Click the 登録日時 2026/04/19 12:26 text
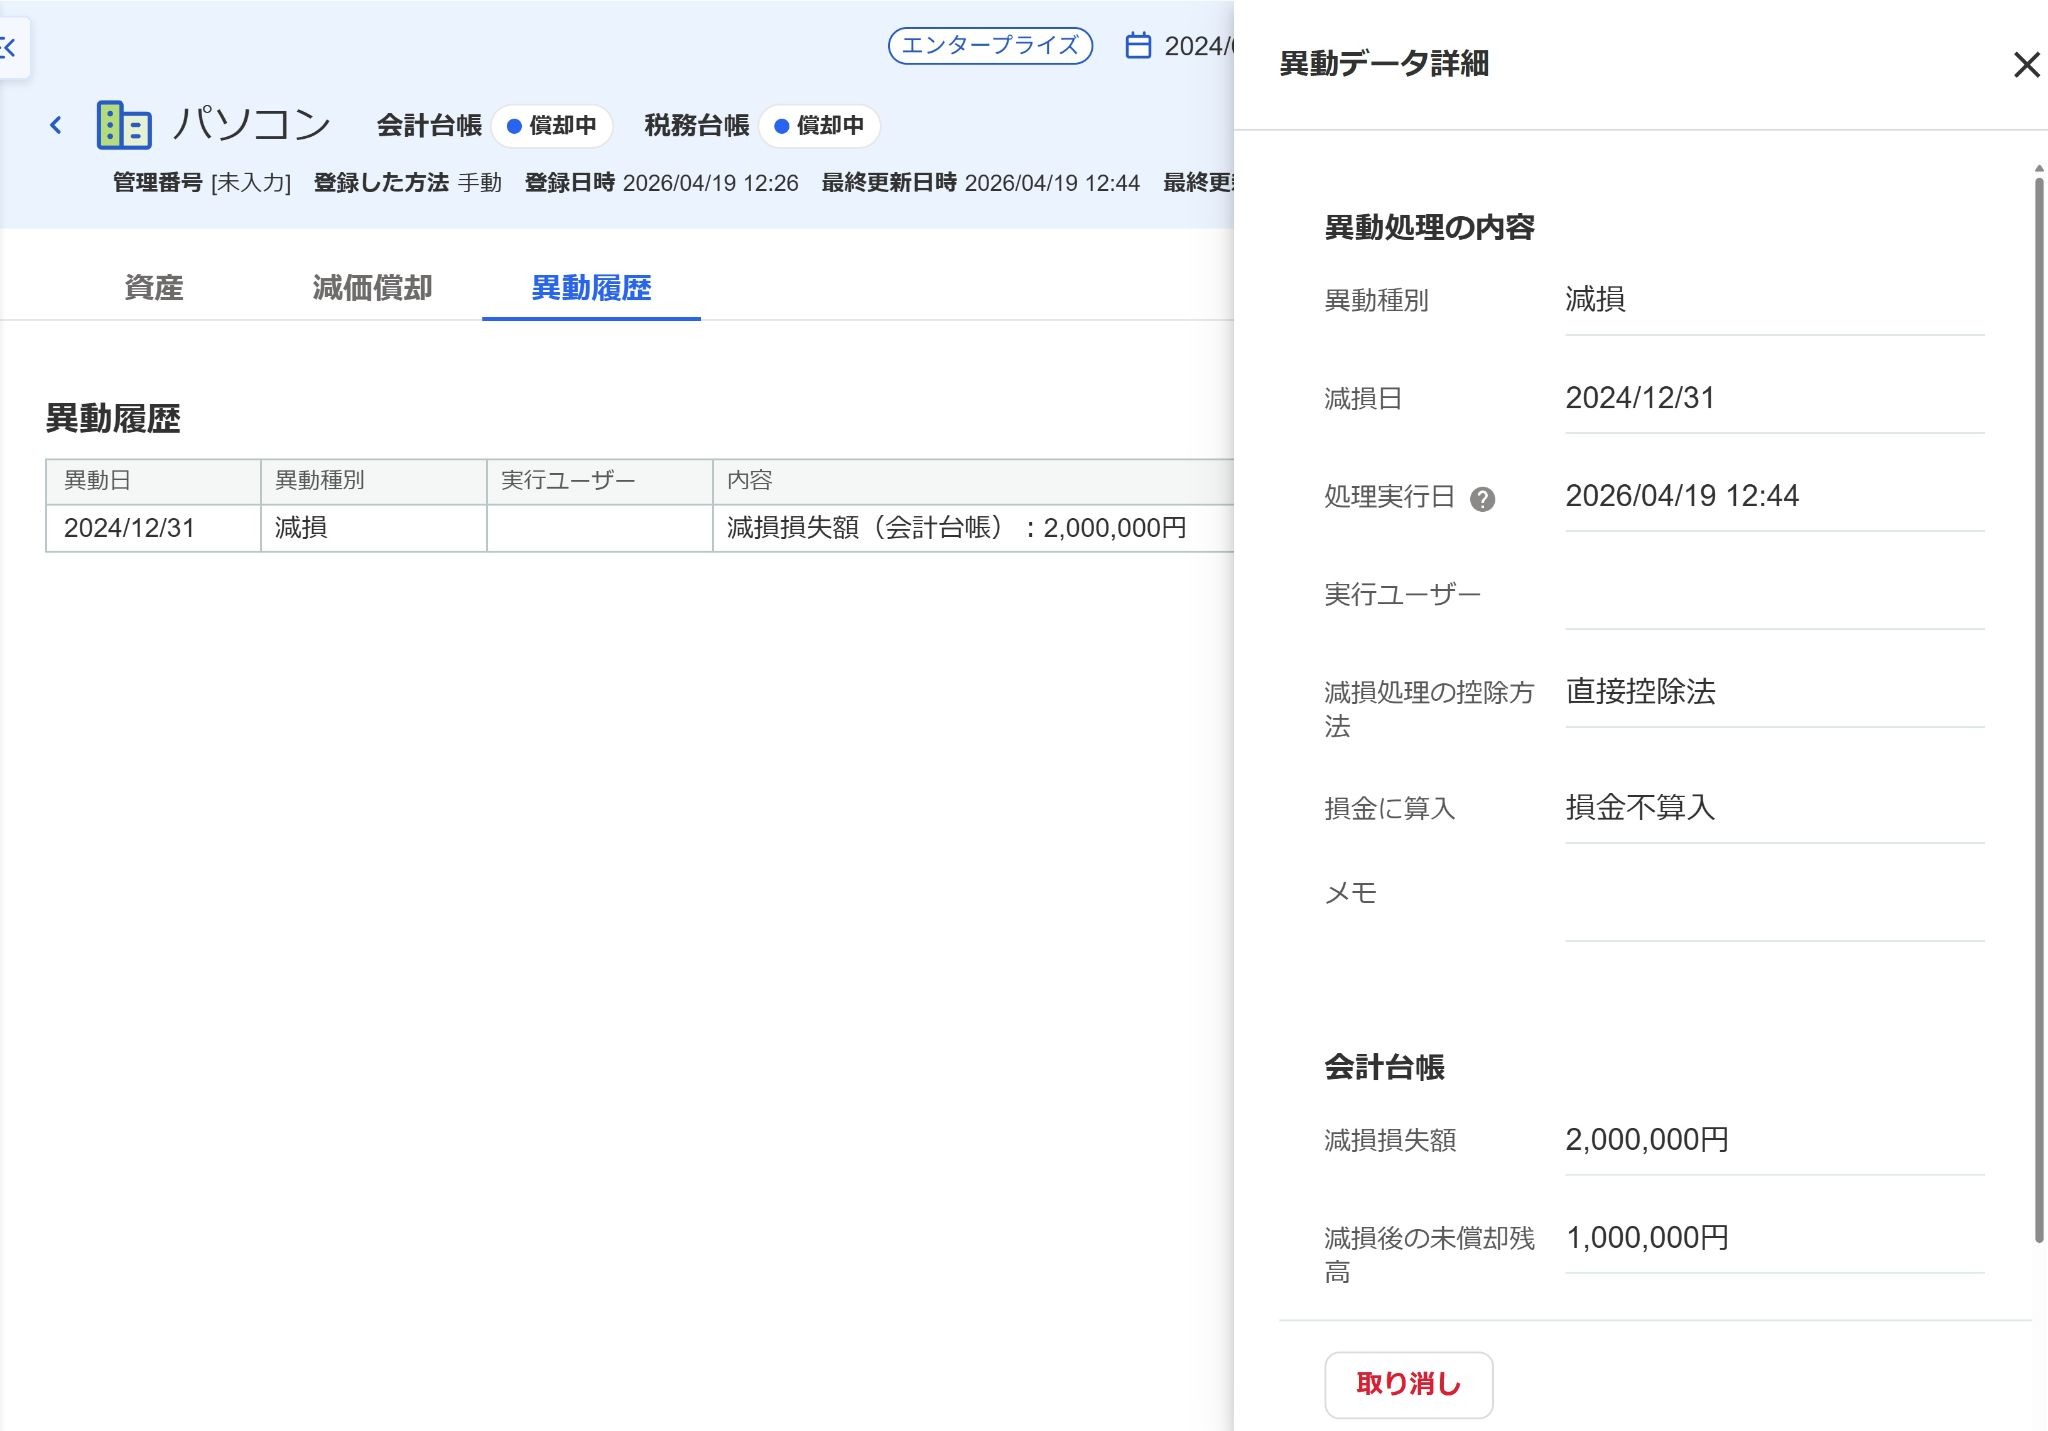The image size is (2048, 1431). (661, 183)
